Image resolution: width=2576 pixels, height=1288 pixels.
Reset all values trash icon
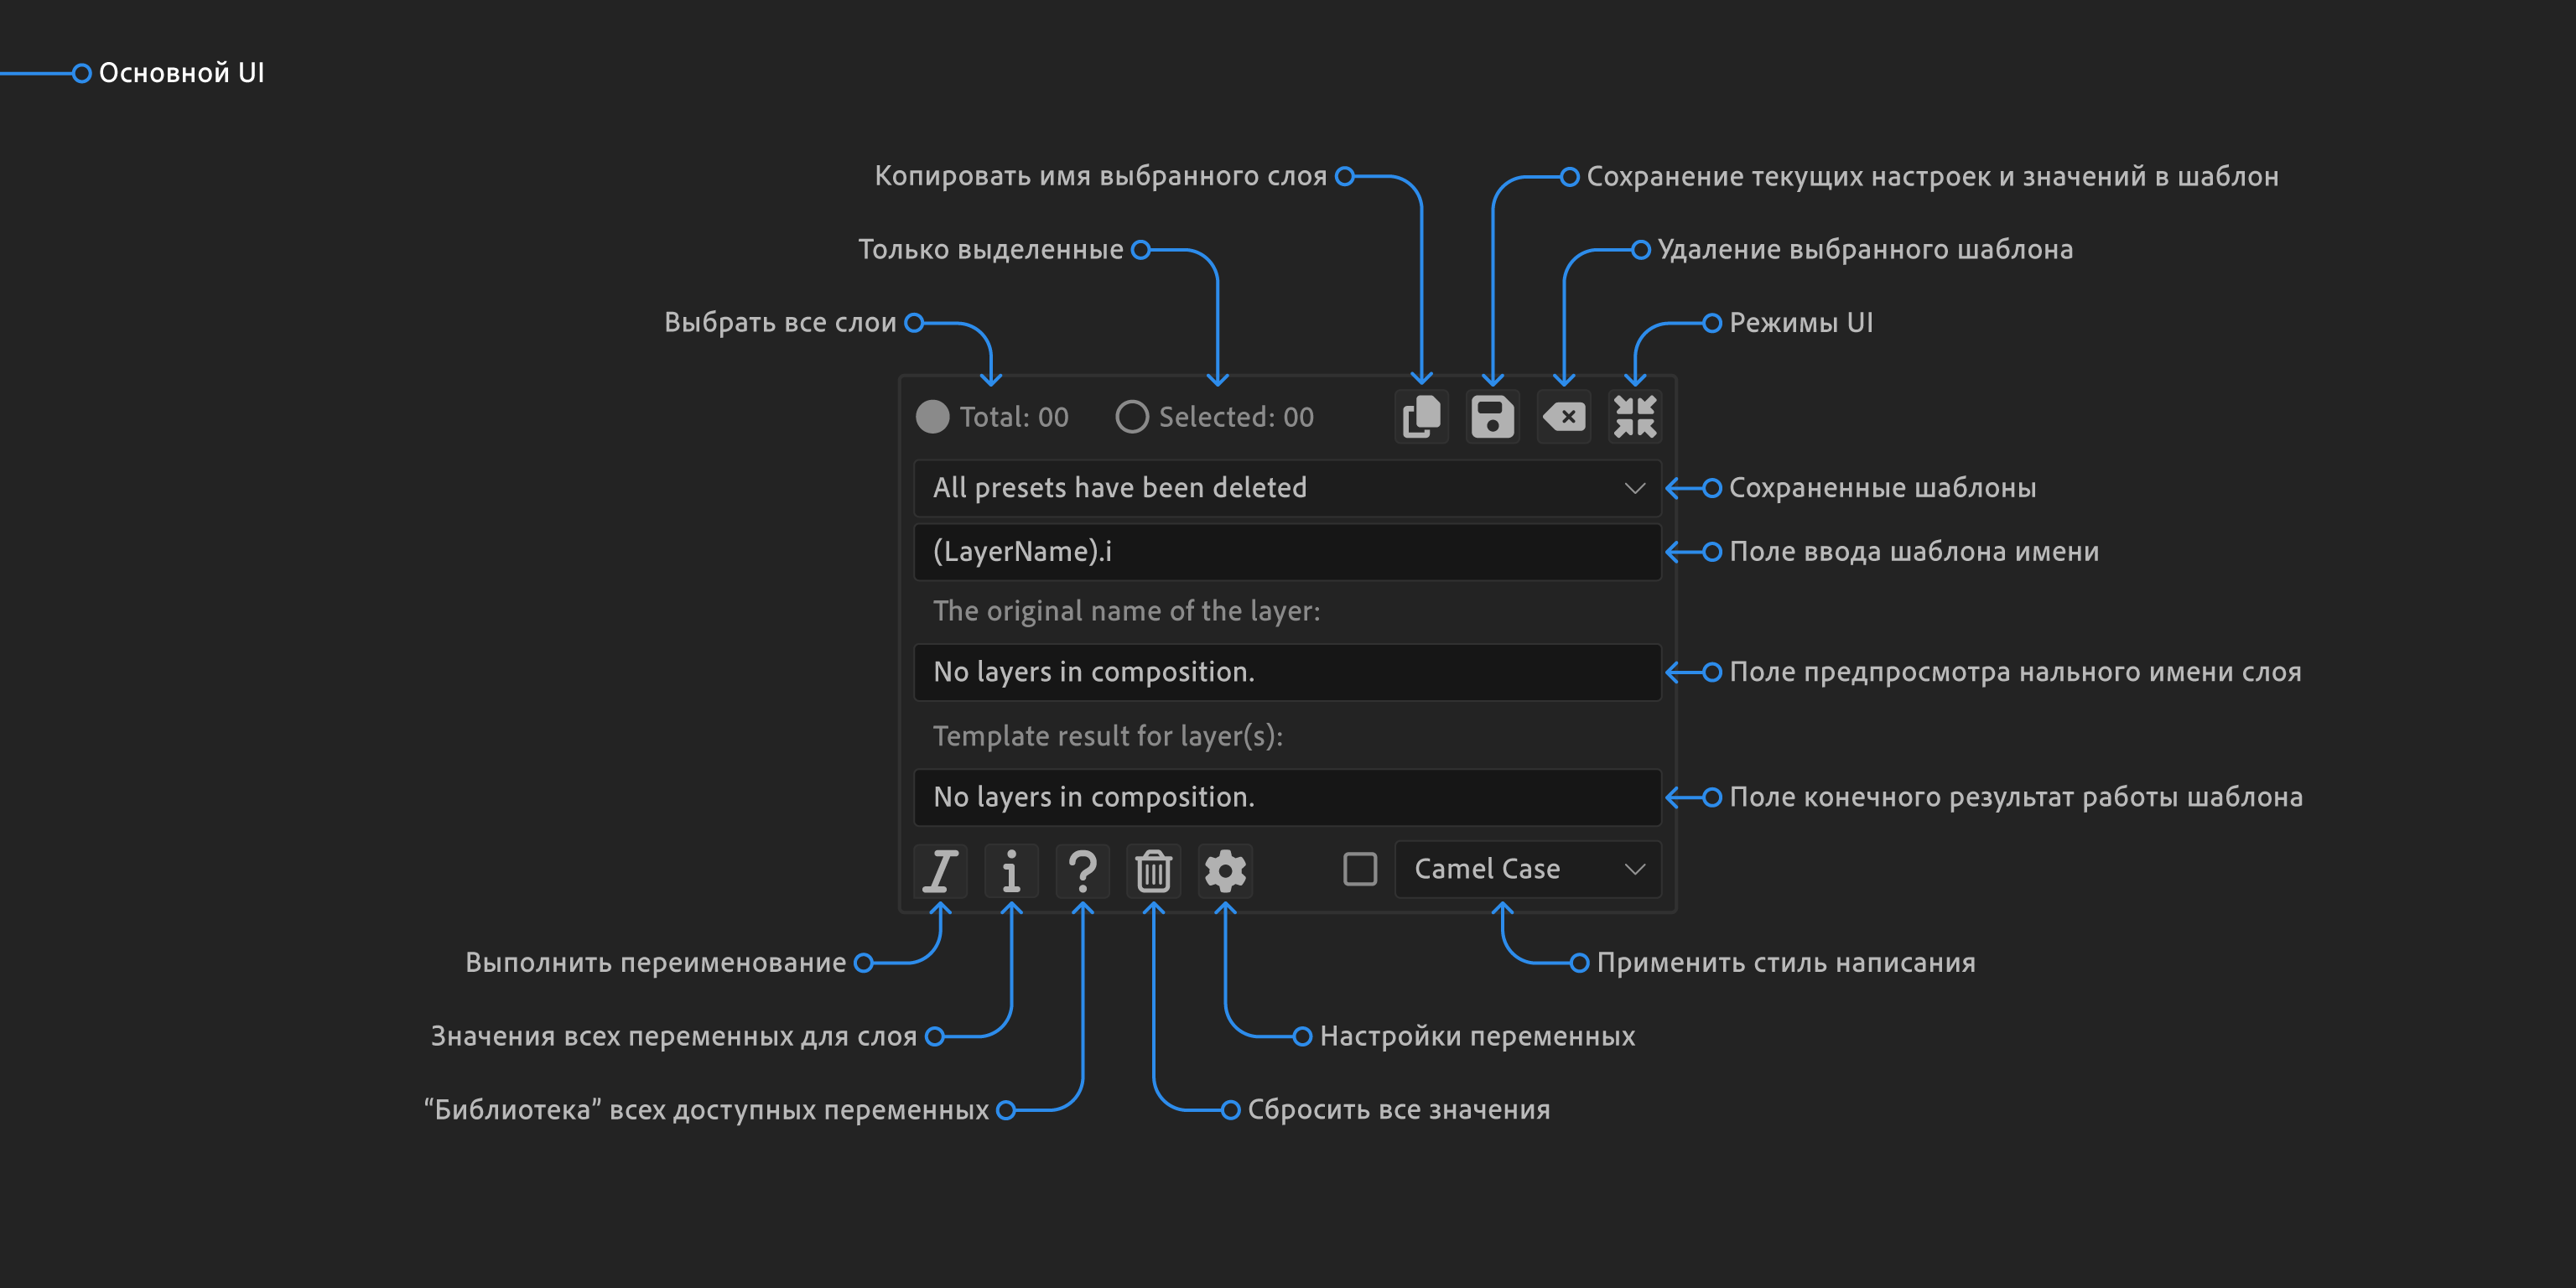point(1153,870)
